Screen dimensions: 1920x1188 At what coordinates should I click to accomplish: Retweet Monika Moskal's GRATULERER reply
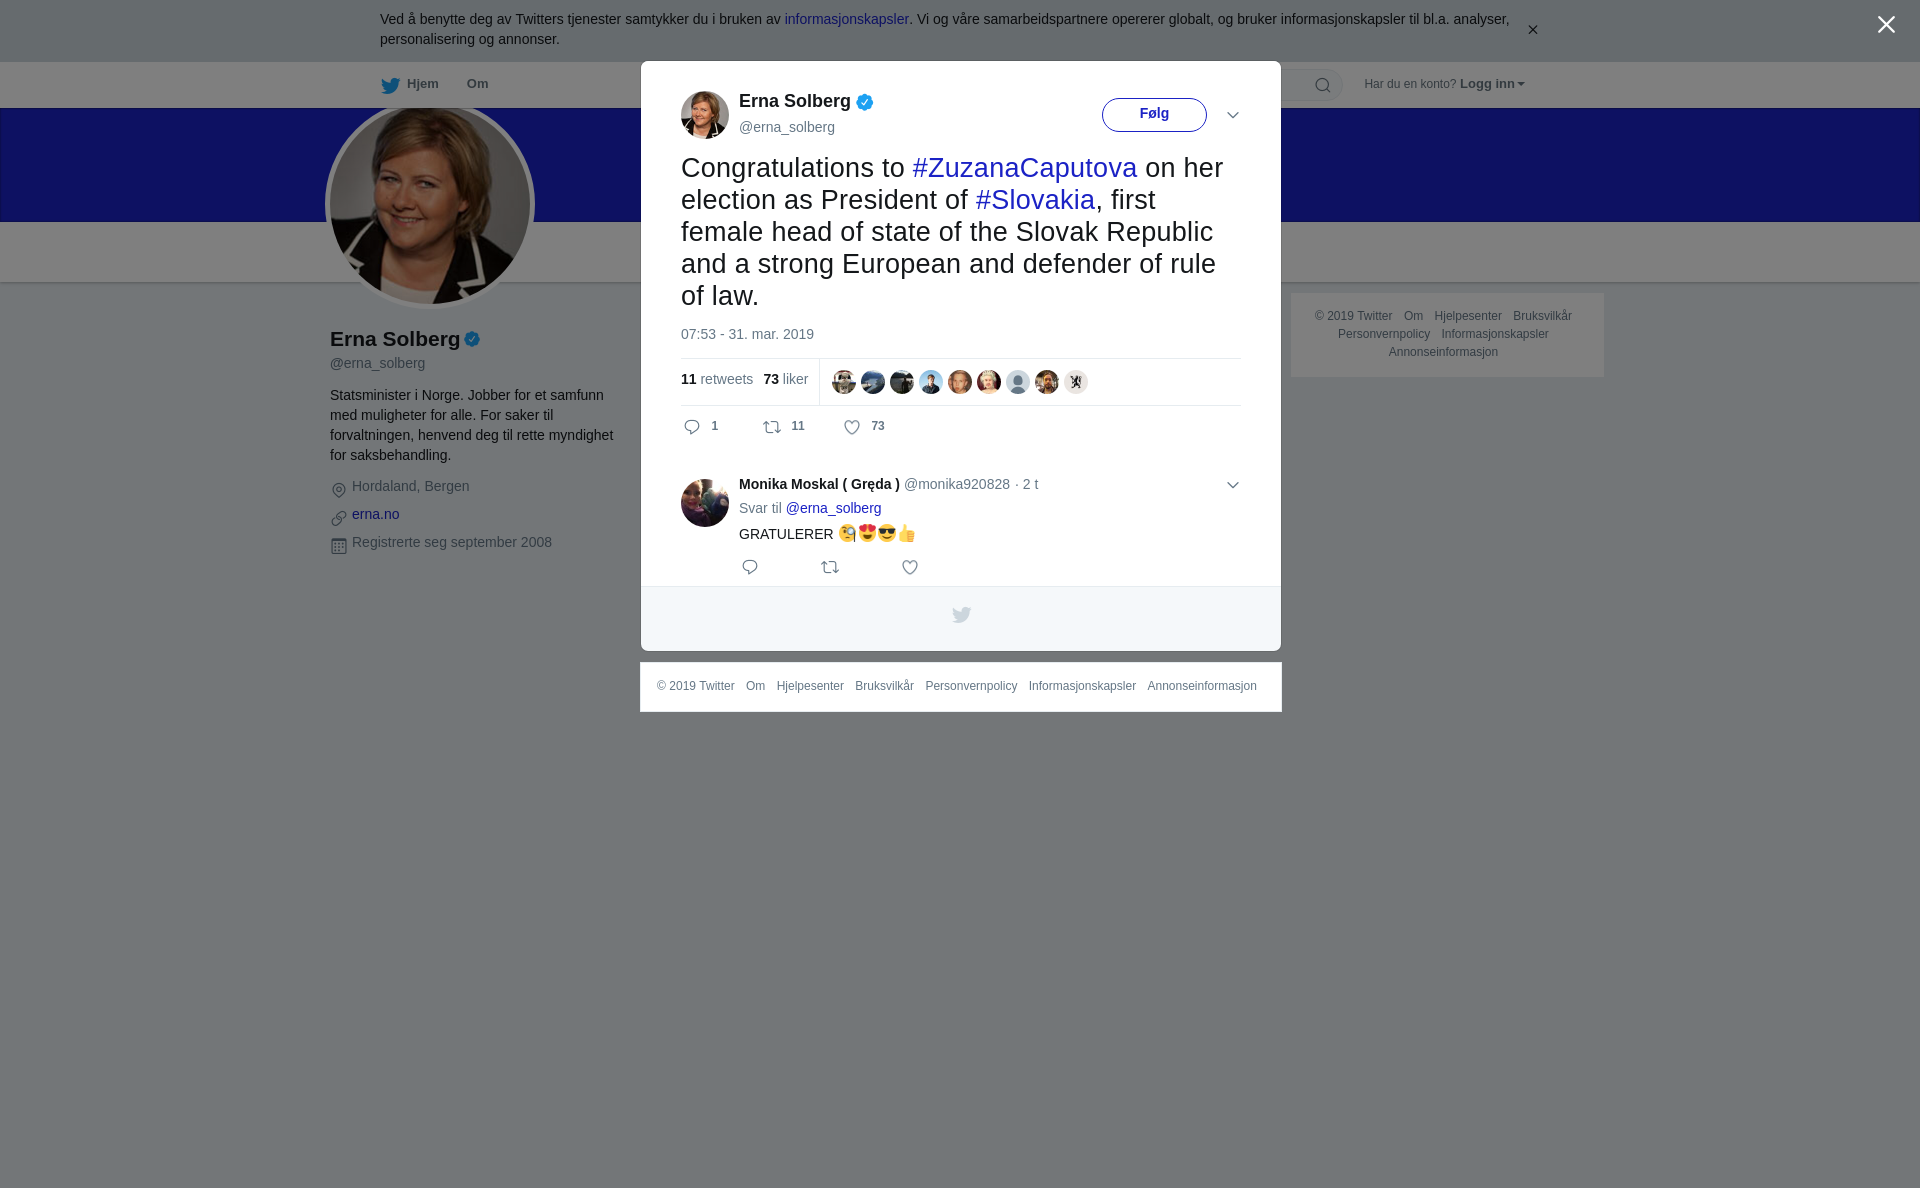tap(830, 567)
